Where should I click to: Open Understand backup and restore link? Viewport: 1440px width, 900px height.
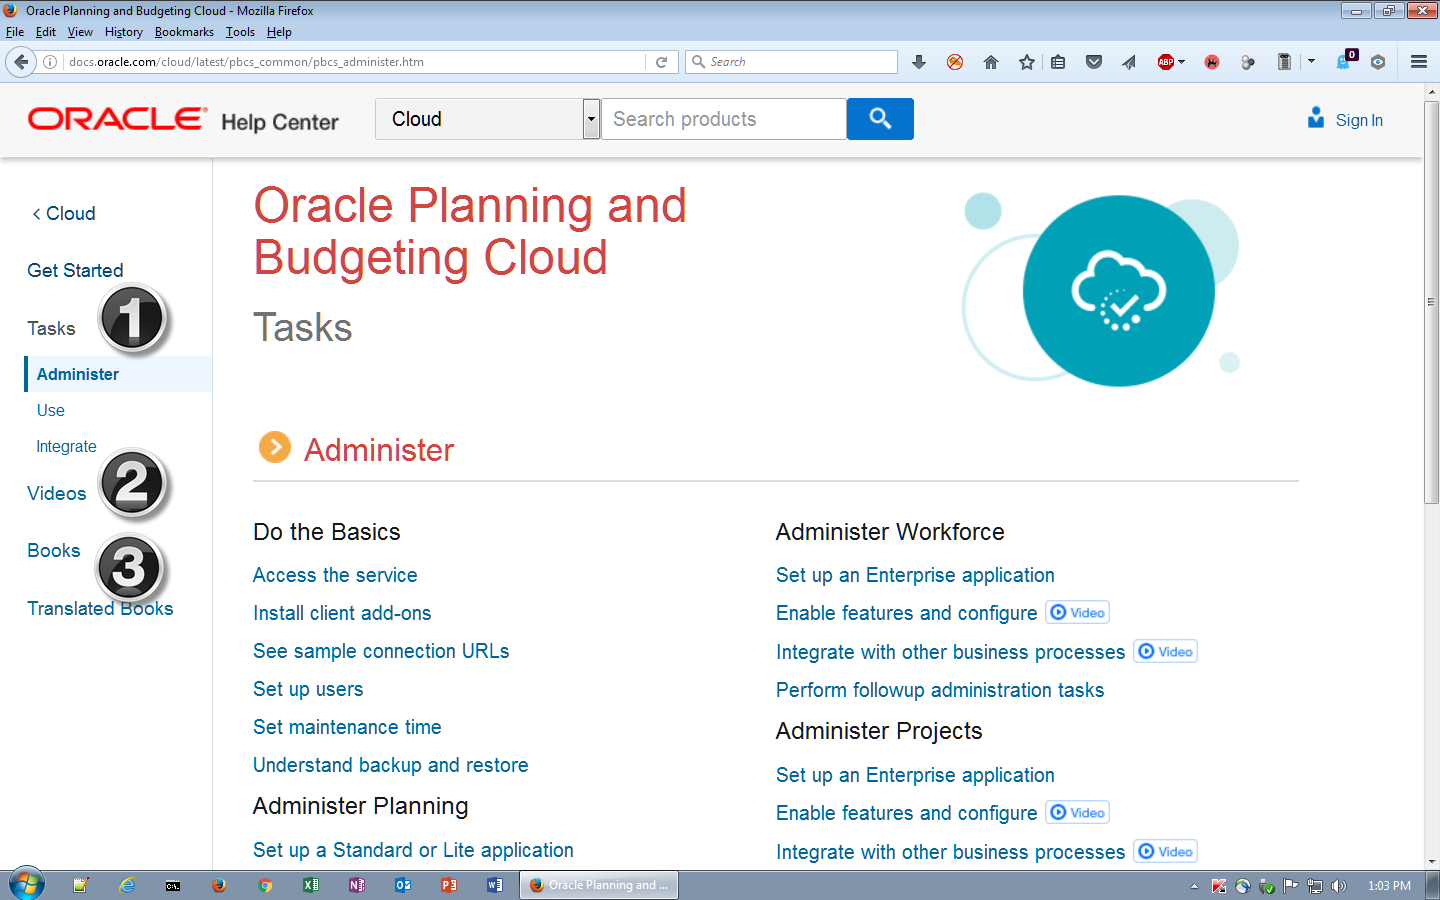coord(391,765)
